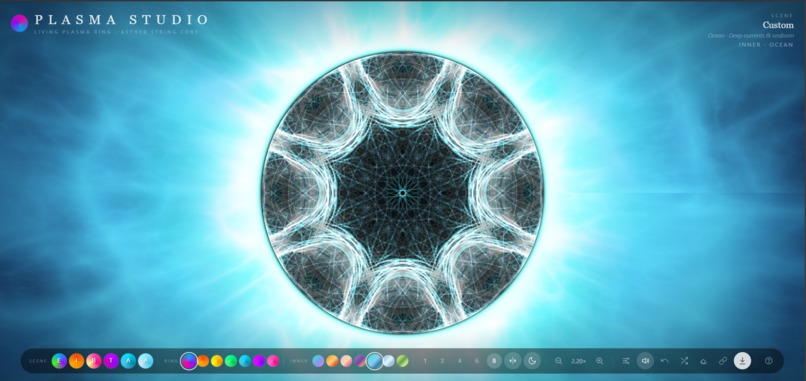Select the orange 'I' scene preset
The image size is (806, 381).
pos(77,361)
